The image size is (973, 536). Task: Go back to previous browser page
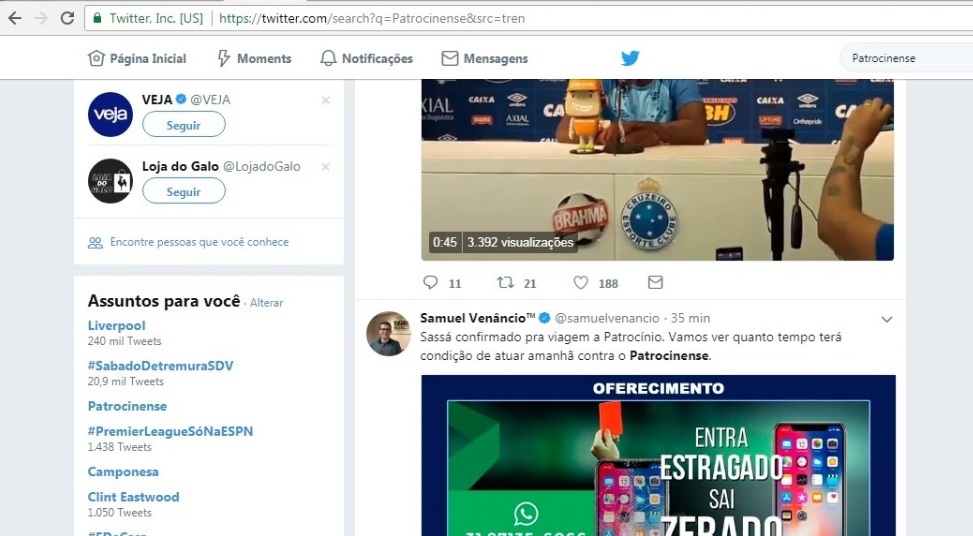click(15, 18)
